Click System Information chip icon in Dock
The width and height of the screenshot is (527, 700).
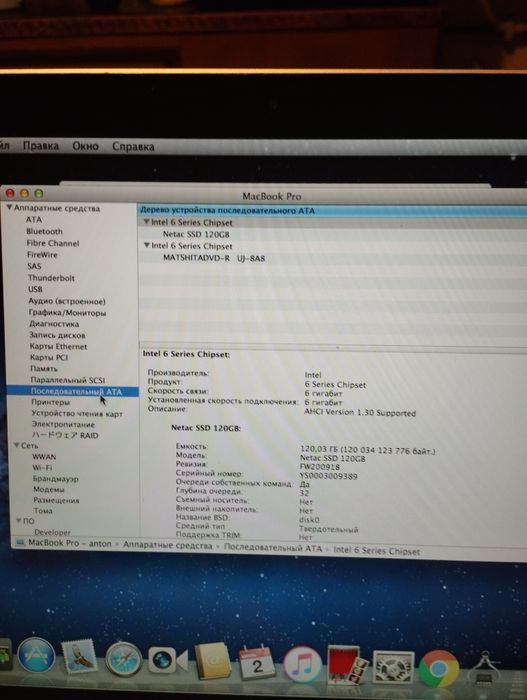tap(485, 670)
